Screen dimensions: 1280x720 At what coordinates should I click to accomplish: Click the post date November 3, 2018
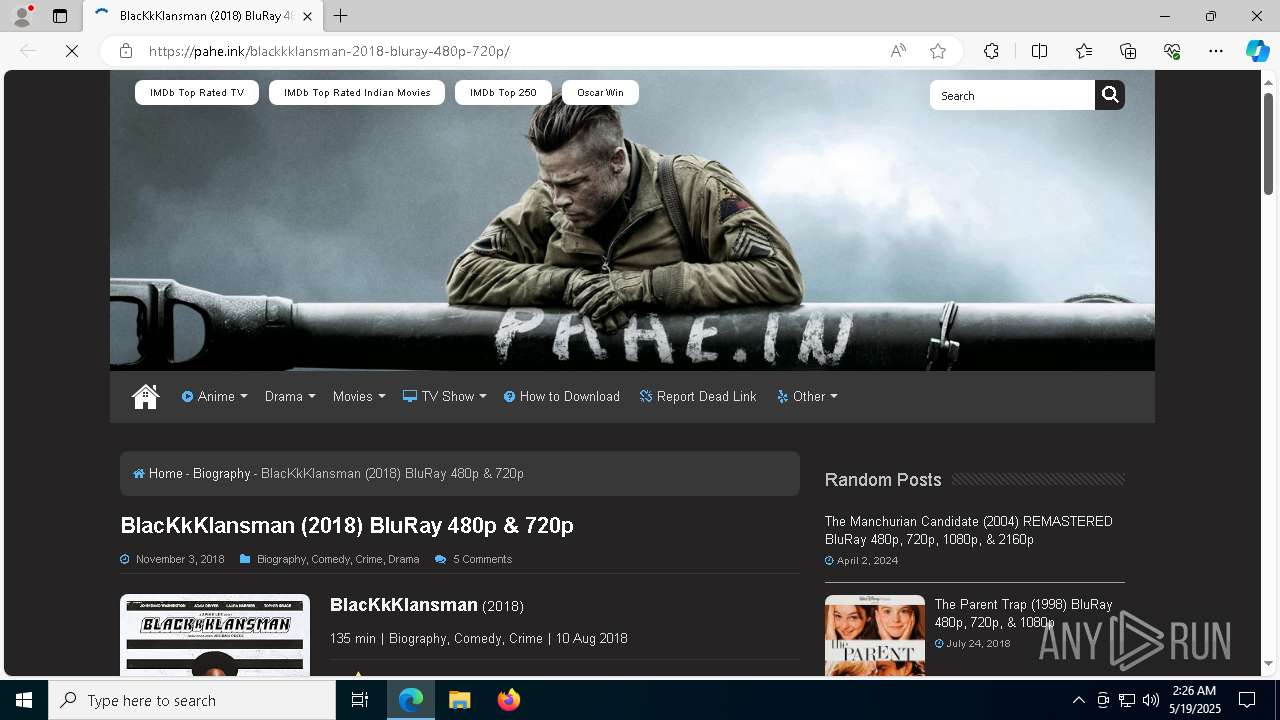coord(180,559)
